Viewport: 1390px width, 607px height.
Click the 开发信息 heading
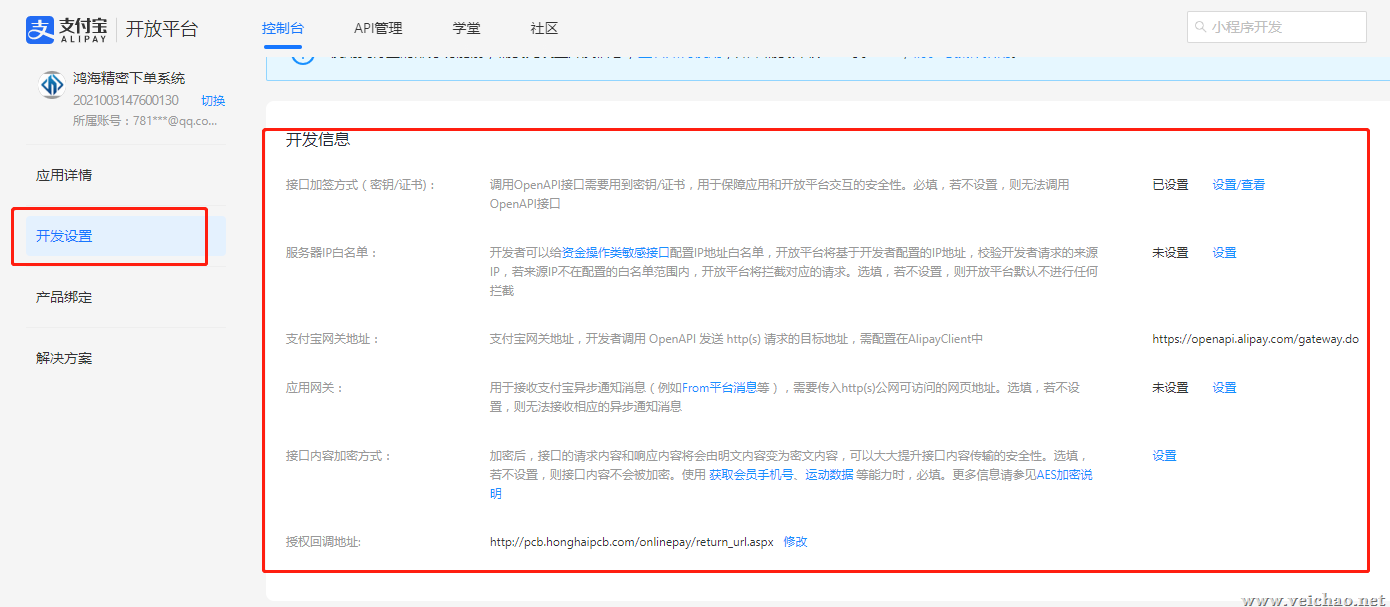(x=318, y=139)
